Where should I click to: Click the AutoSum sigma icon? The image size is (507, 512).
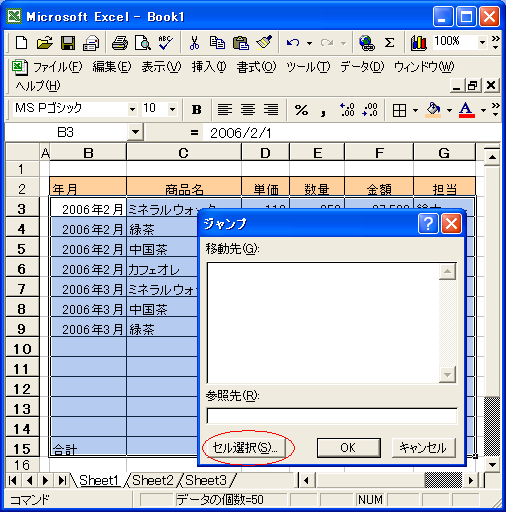point(389,43)
